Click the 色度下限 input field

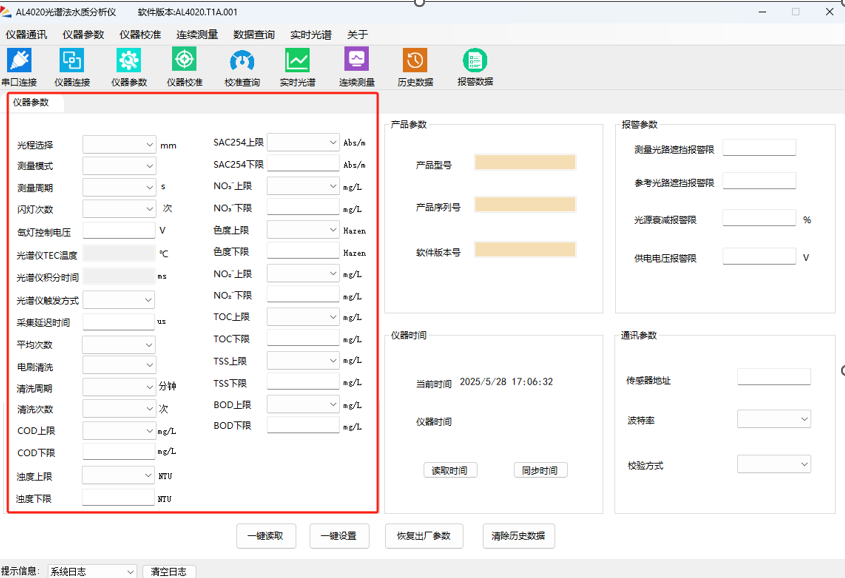pyautogui.click(x=303, y=251)
